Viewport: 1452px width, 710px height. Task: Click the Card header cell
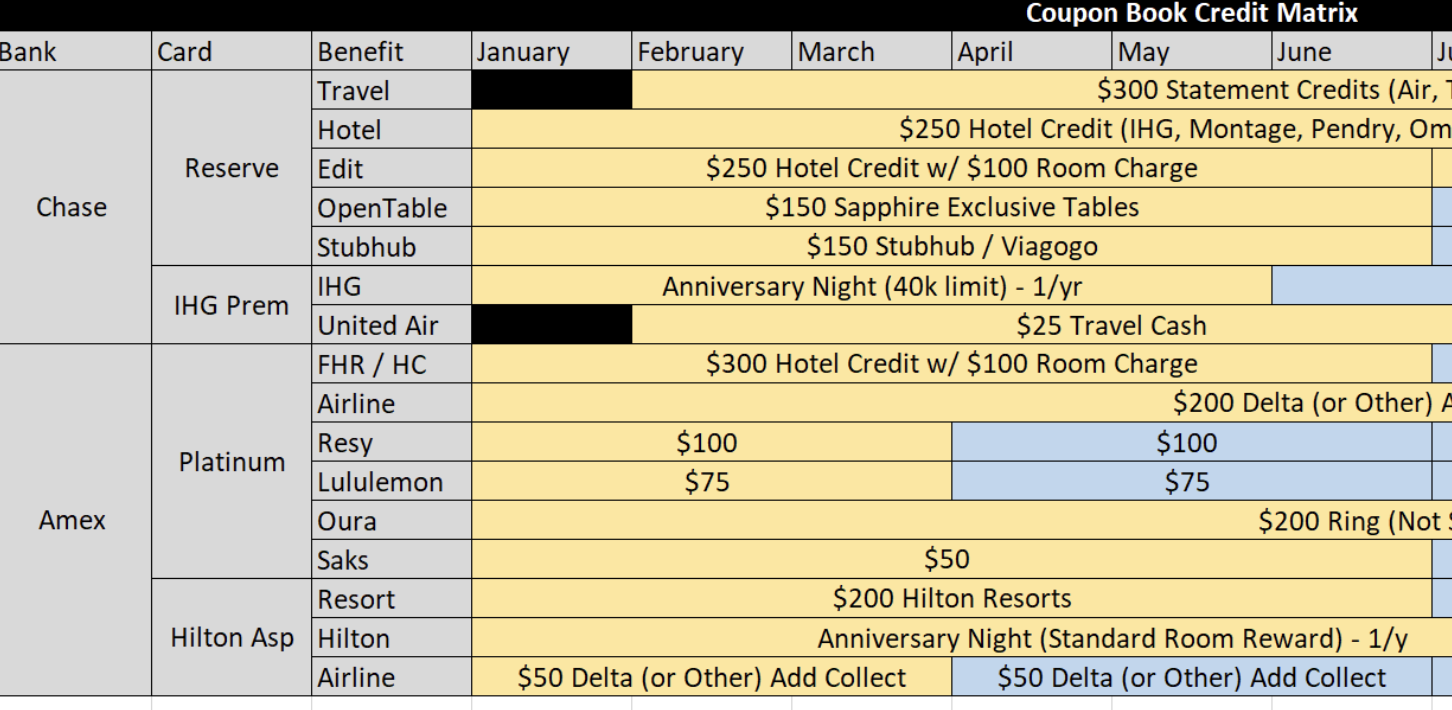(x=231, y=51)
